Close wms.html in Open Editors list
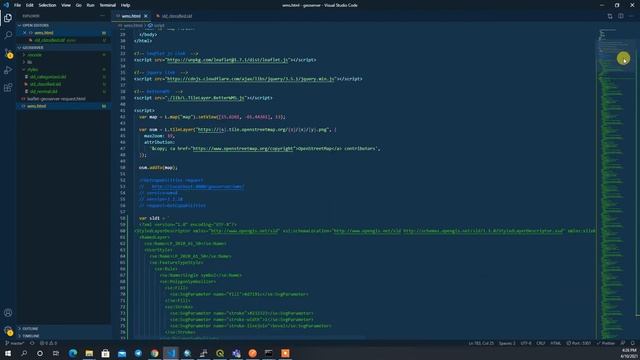Viewport: 640px width, 360px height. (24, 33)
